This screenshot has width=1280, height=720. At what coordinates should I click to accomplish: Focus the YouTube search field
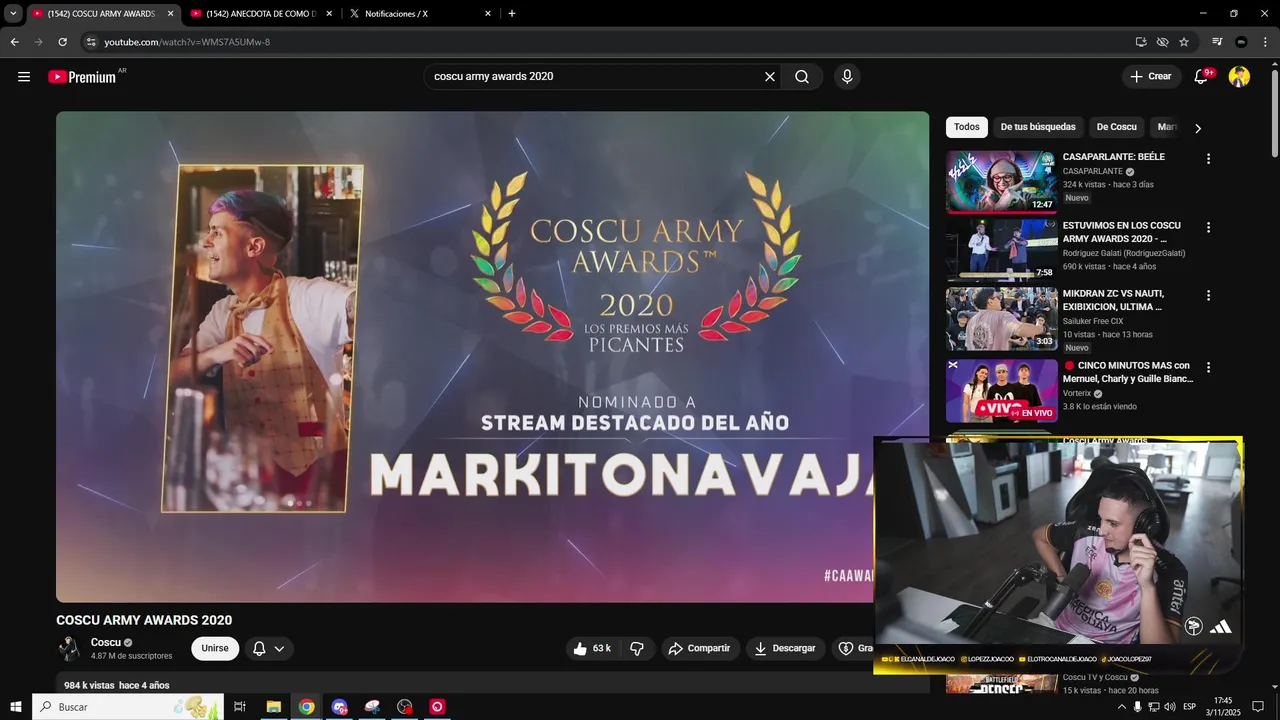596,77
